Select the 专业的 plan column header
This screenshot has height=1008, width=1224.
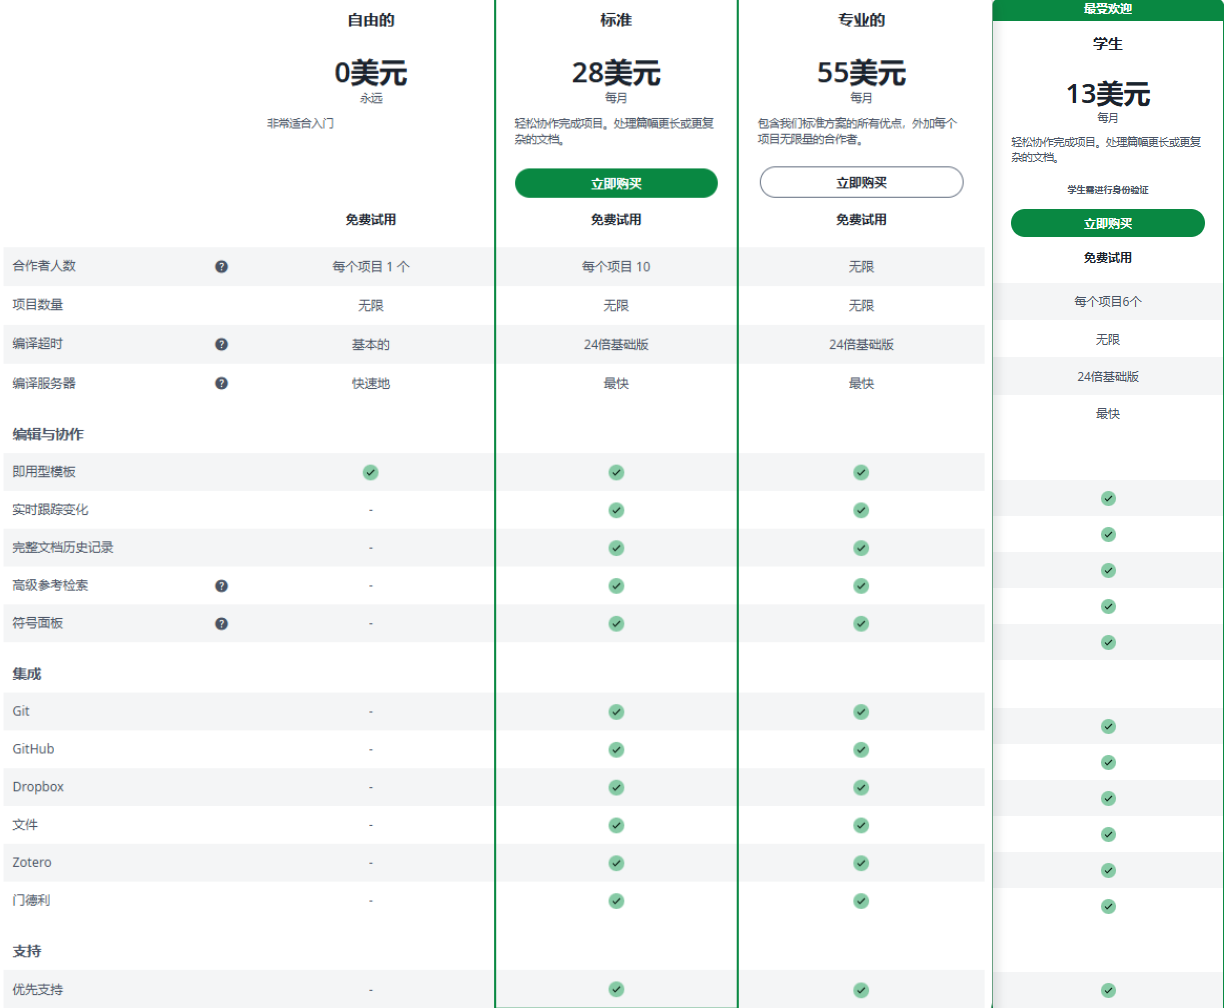[x=861, y=20]
